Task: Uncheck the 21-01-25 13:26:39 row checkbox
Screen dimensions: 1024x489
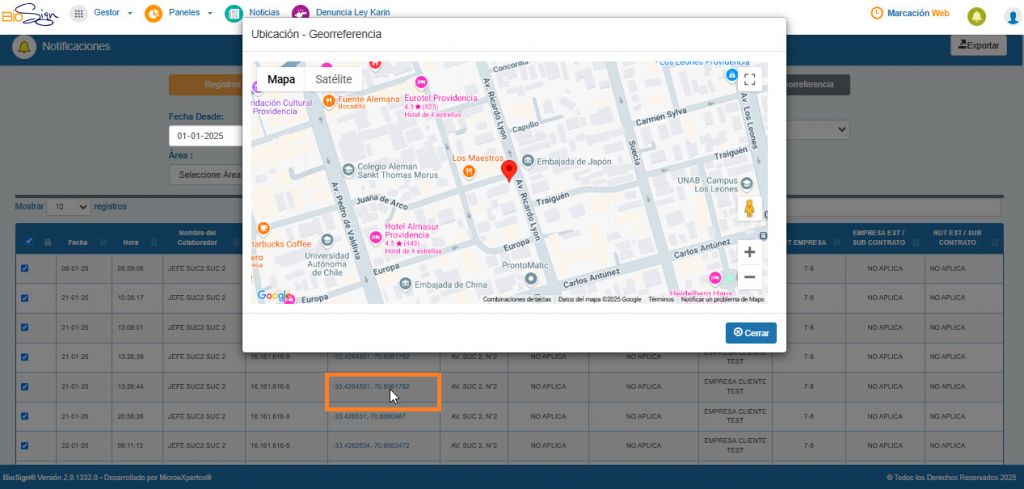Action: [25, 356]
